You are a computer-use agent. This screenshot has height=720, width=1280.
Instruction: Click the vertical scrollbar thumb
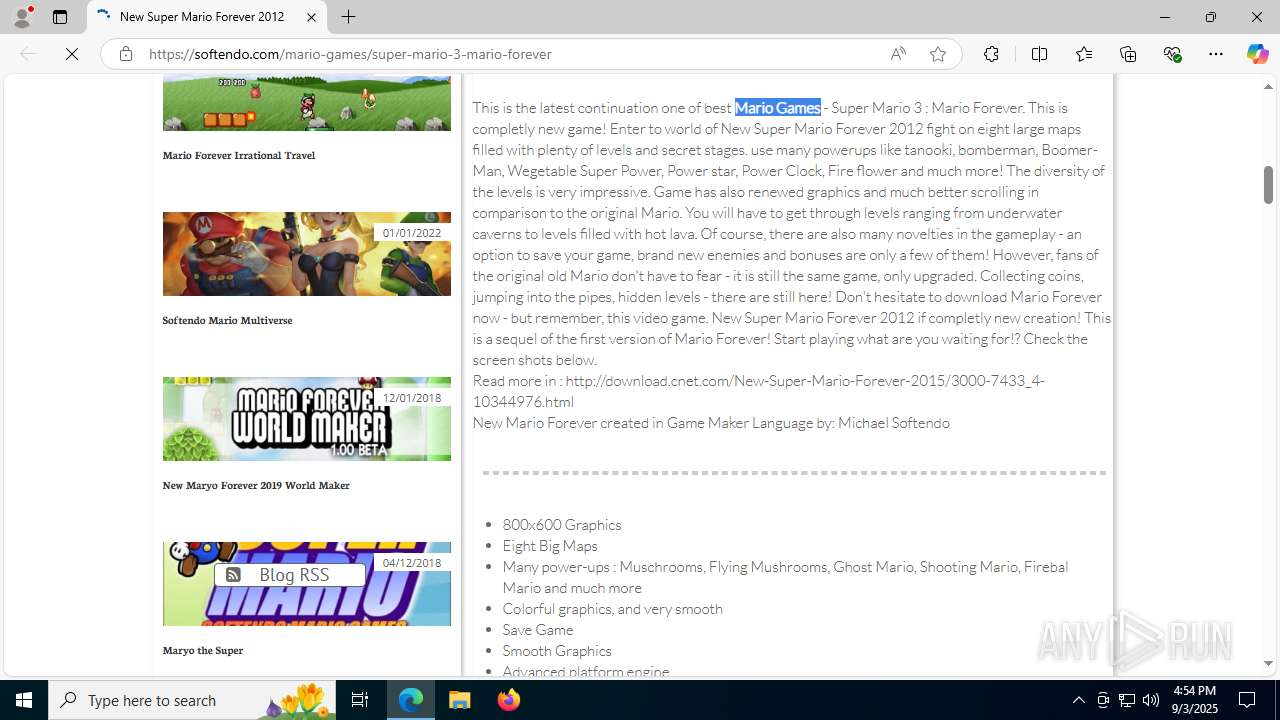coord(1269,184)
